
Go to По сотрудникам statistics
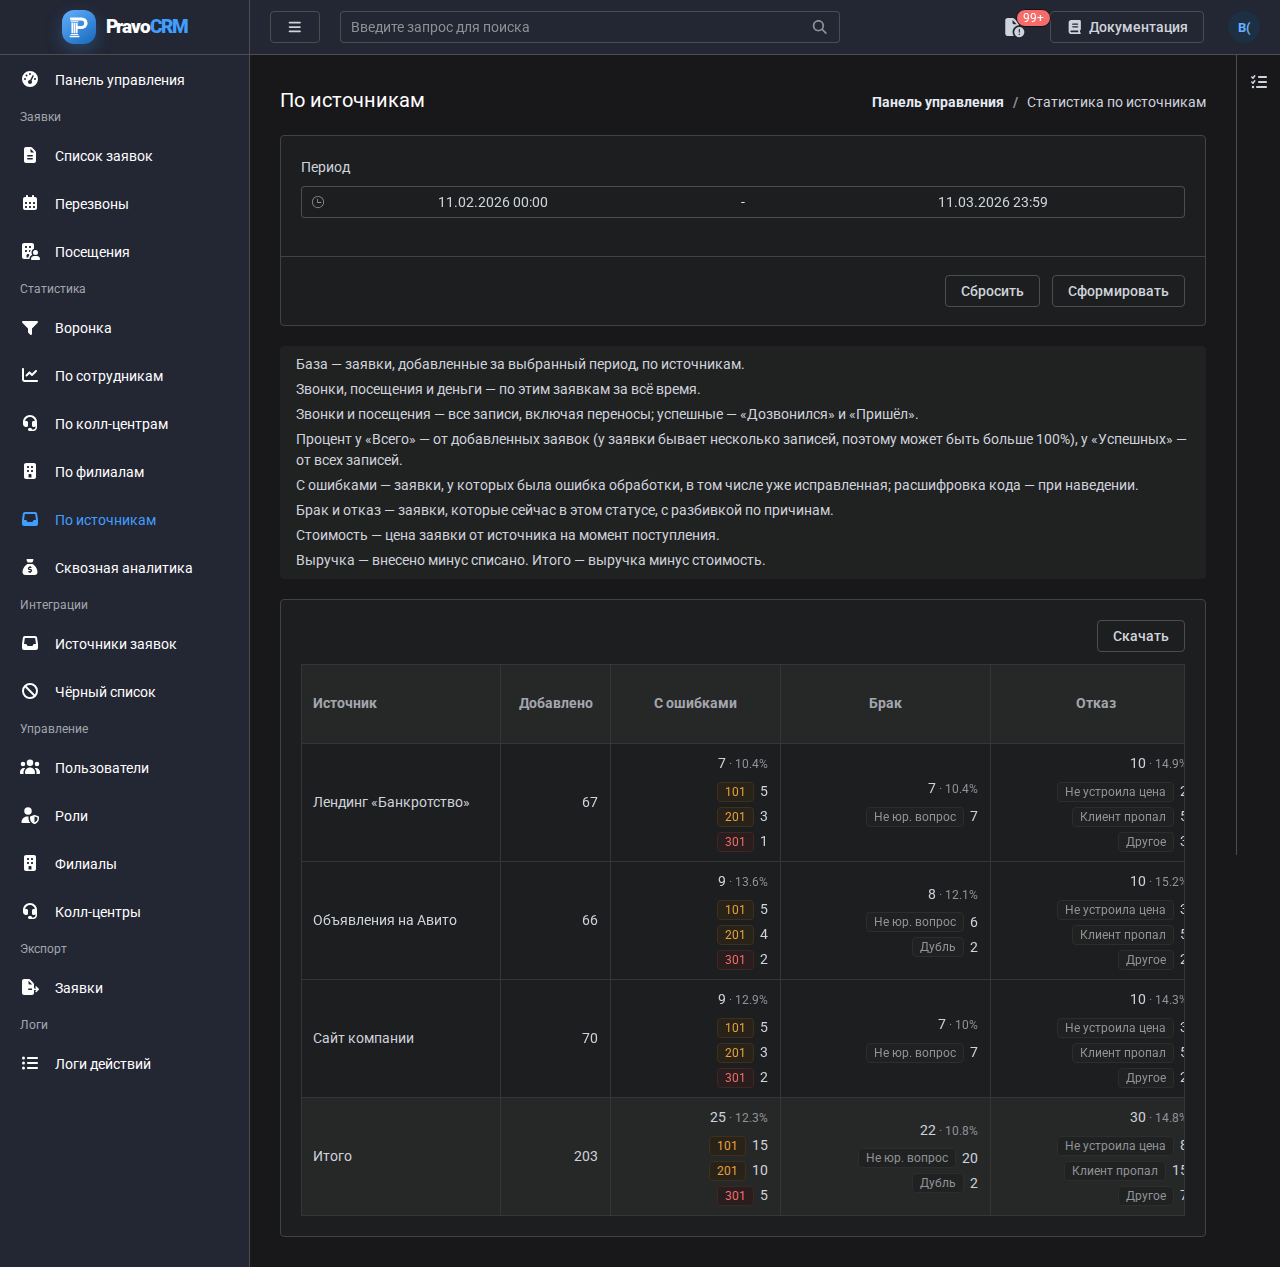coord(109,376)
